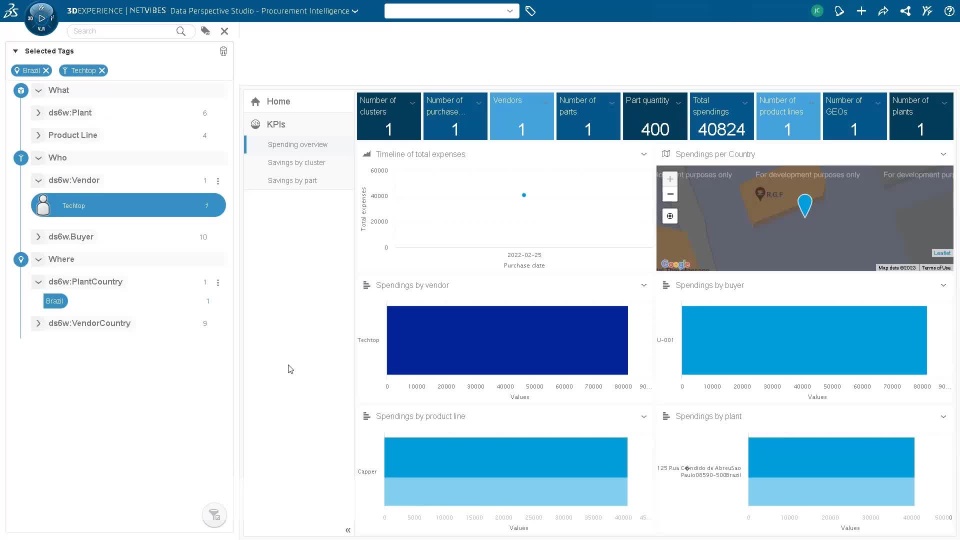The image size is (960, 540).
Task: Open ds6w:Vendor options menu
Action: click(218, 181)
